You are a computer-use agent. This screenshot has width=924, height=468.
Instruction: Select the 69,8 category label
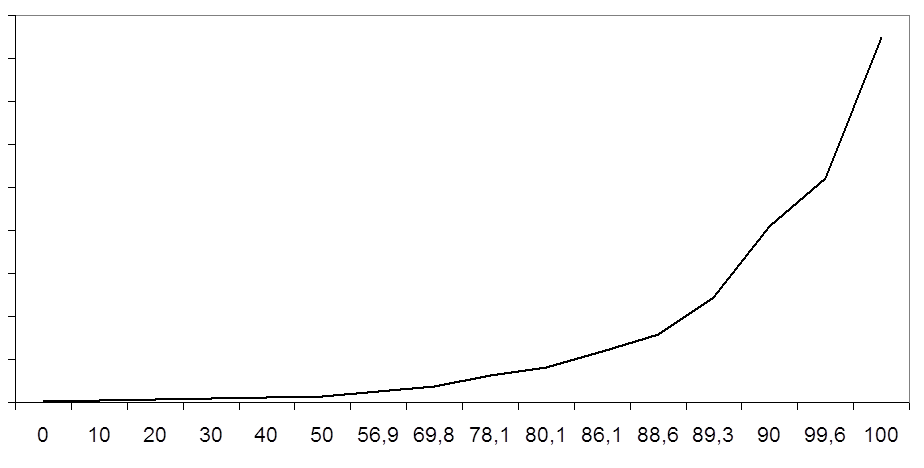tap(434, 435)
